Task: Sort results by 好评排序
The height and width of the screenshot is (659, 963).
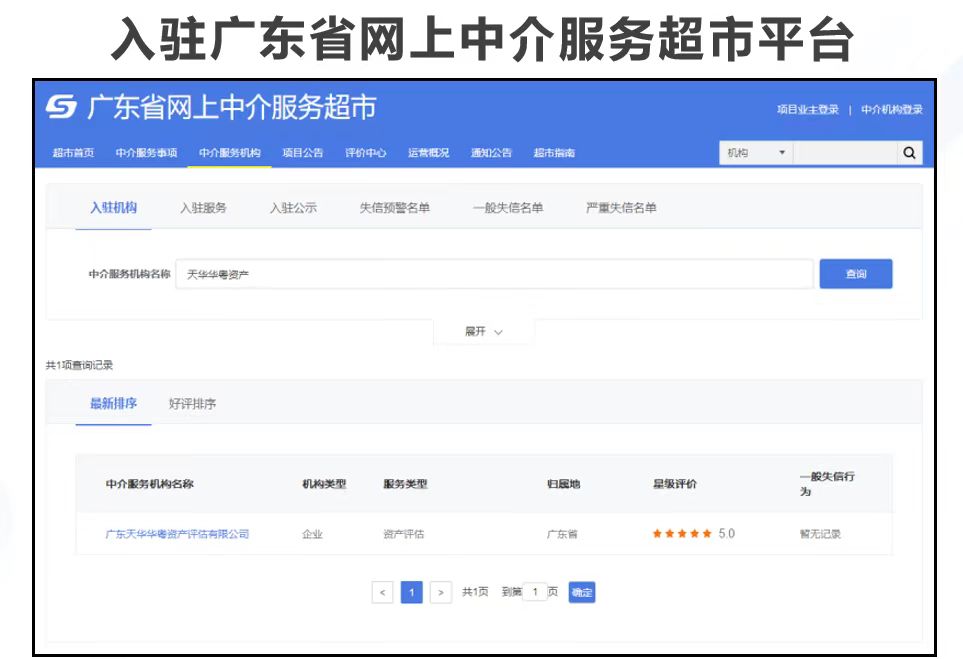Action: [192, 404]
